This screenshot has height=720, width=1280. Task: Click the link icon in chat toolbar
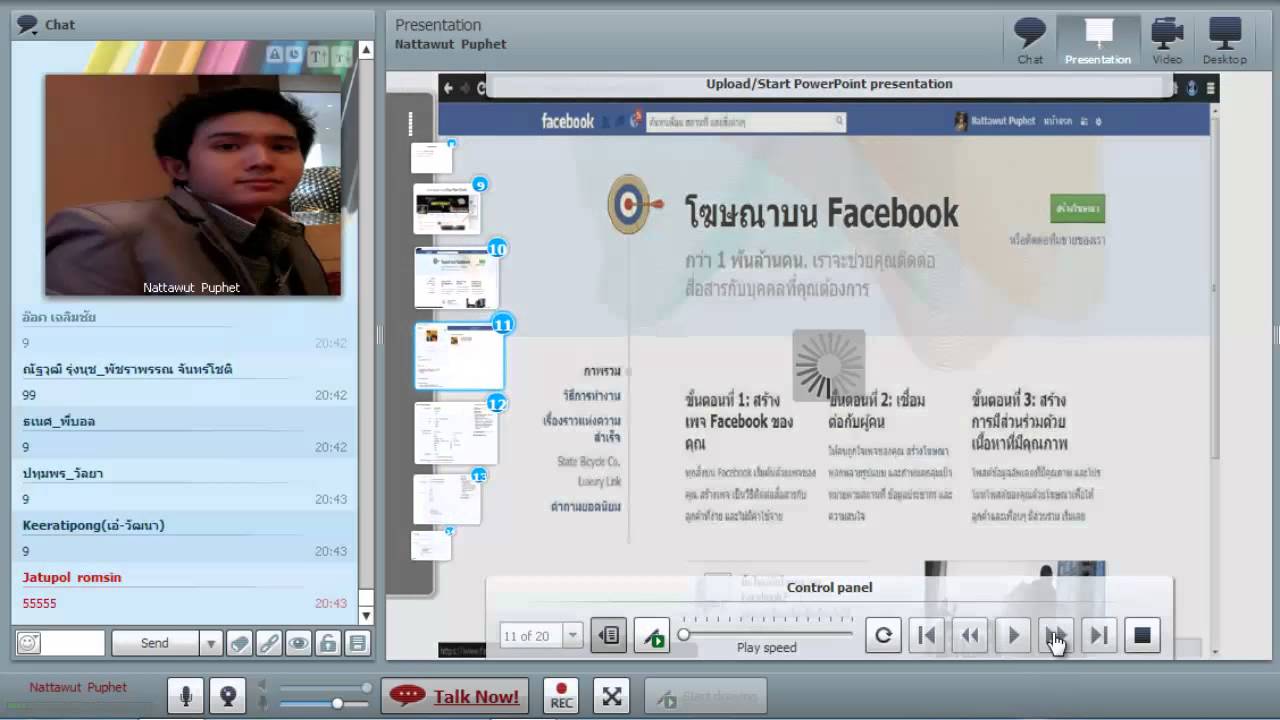(269, 643)
